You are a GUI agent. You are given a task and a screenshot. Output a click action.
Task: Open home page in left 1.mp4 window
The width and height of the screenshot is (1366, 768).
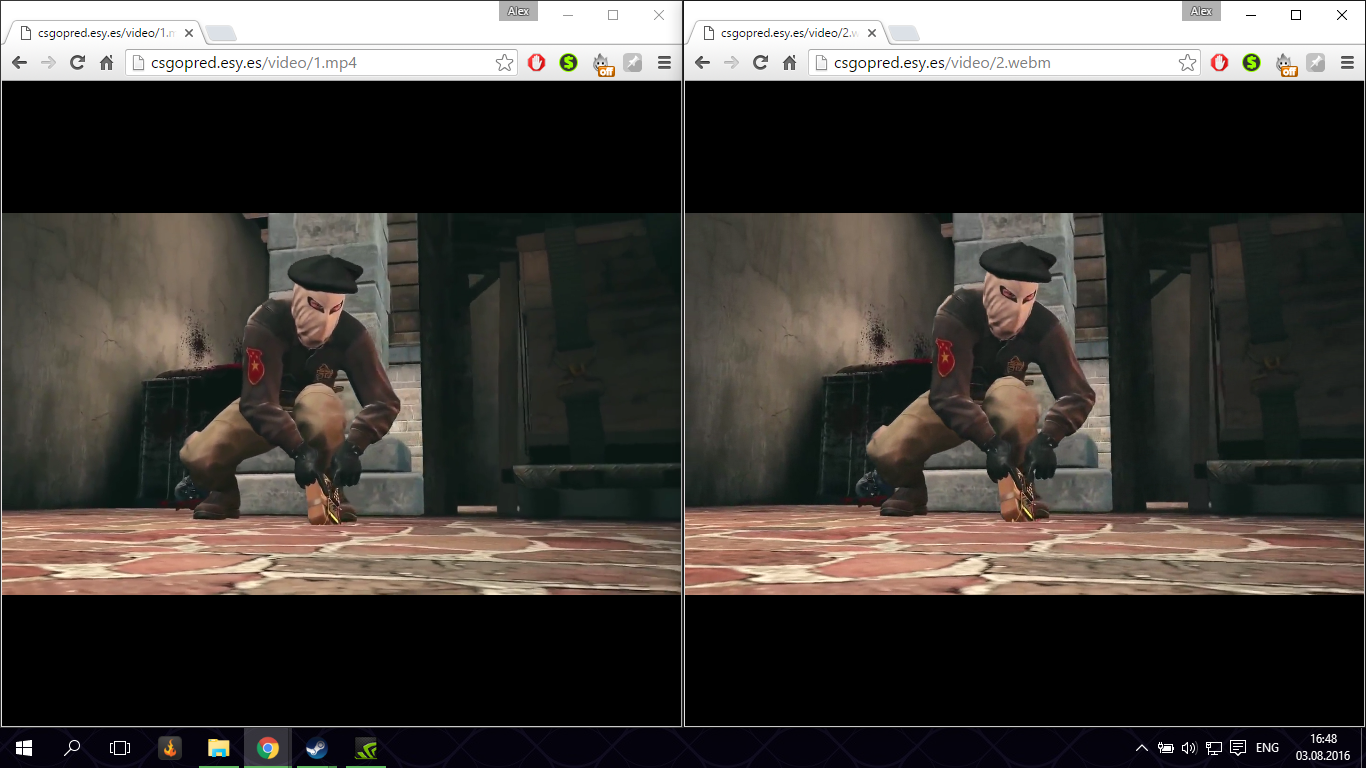pos(106,63)
